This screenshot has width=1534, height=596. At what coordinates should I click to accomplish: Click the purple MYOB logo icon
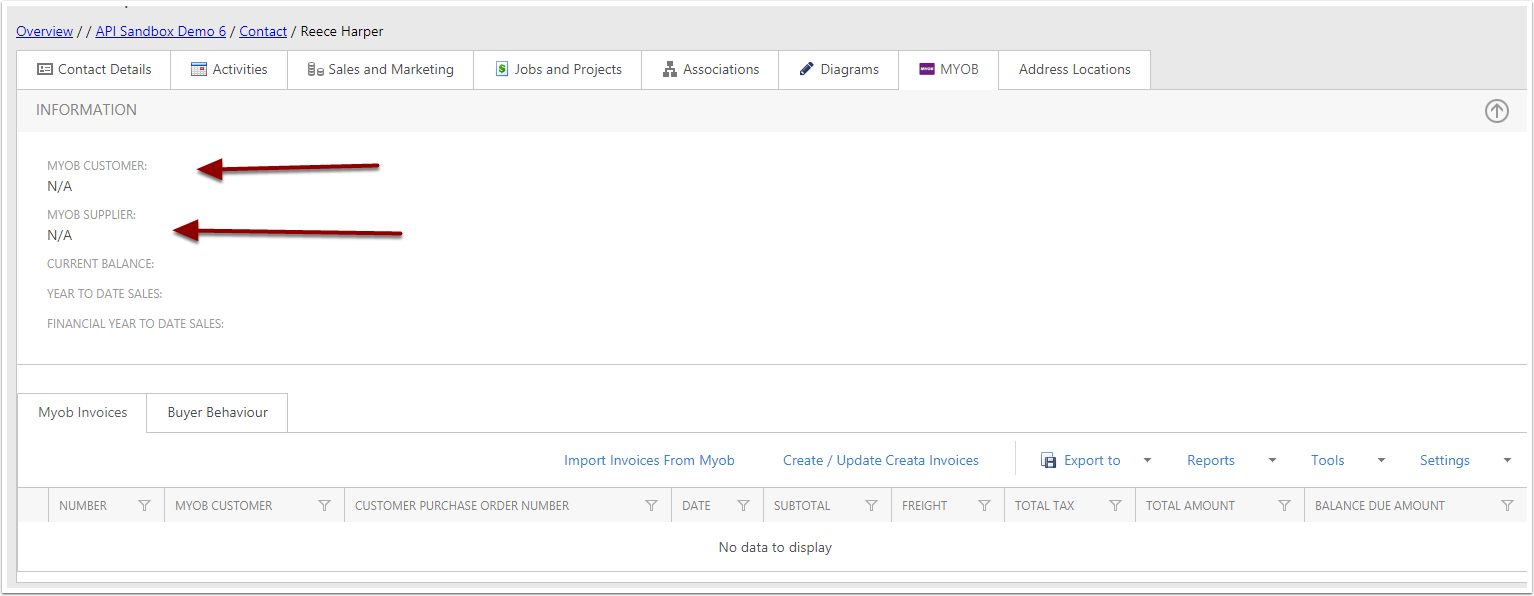click(927, 69)
